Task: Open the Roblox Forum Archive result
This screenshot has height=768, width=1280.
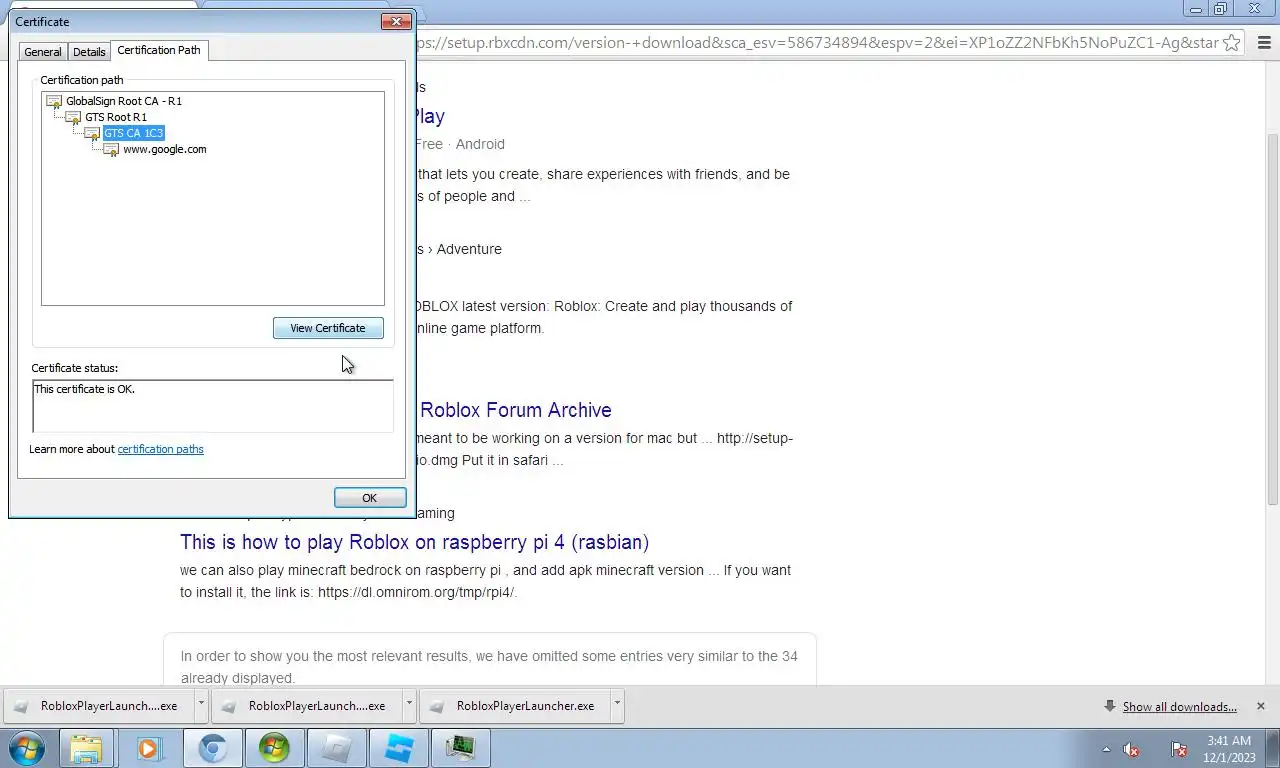Action: point(516,410)
